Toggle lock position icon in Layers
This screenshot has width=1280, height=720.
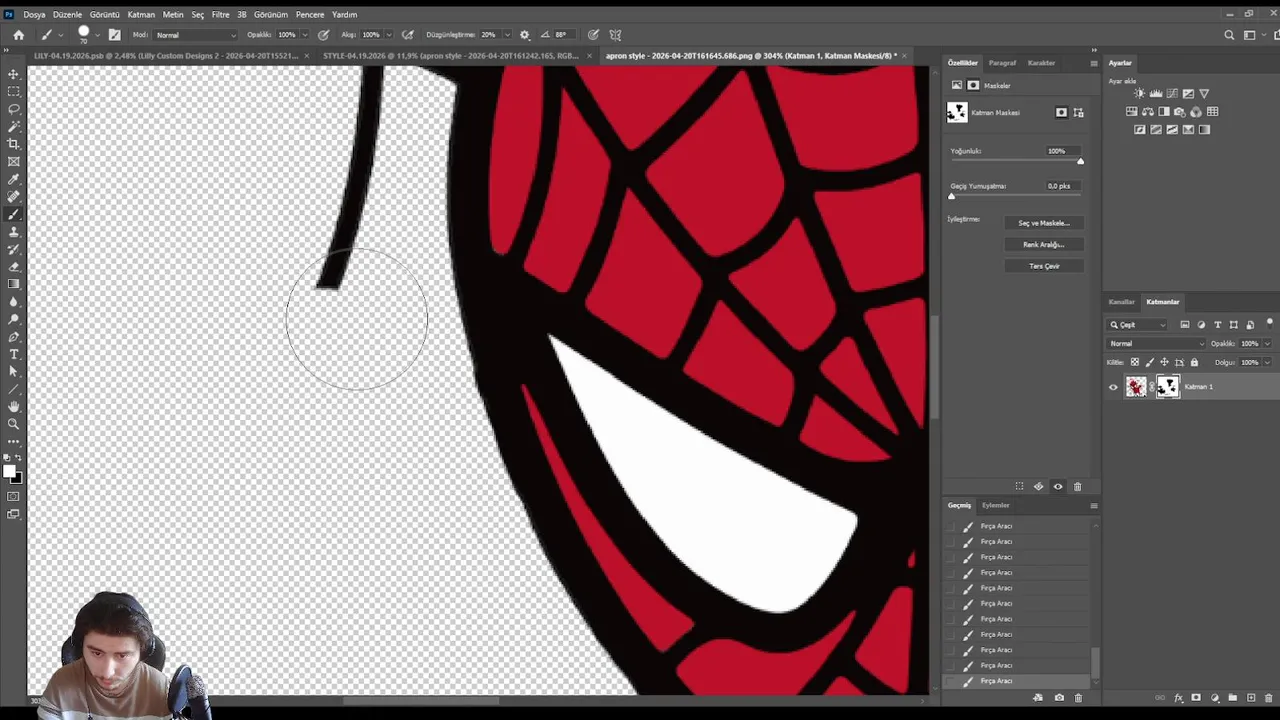pos(1164,362)
